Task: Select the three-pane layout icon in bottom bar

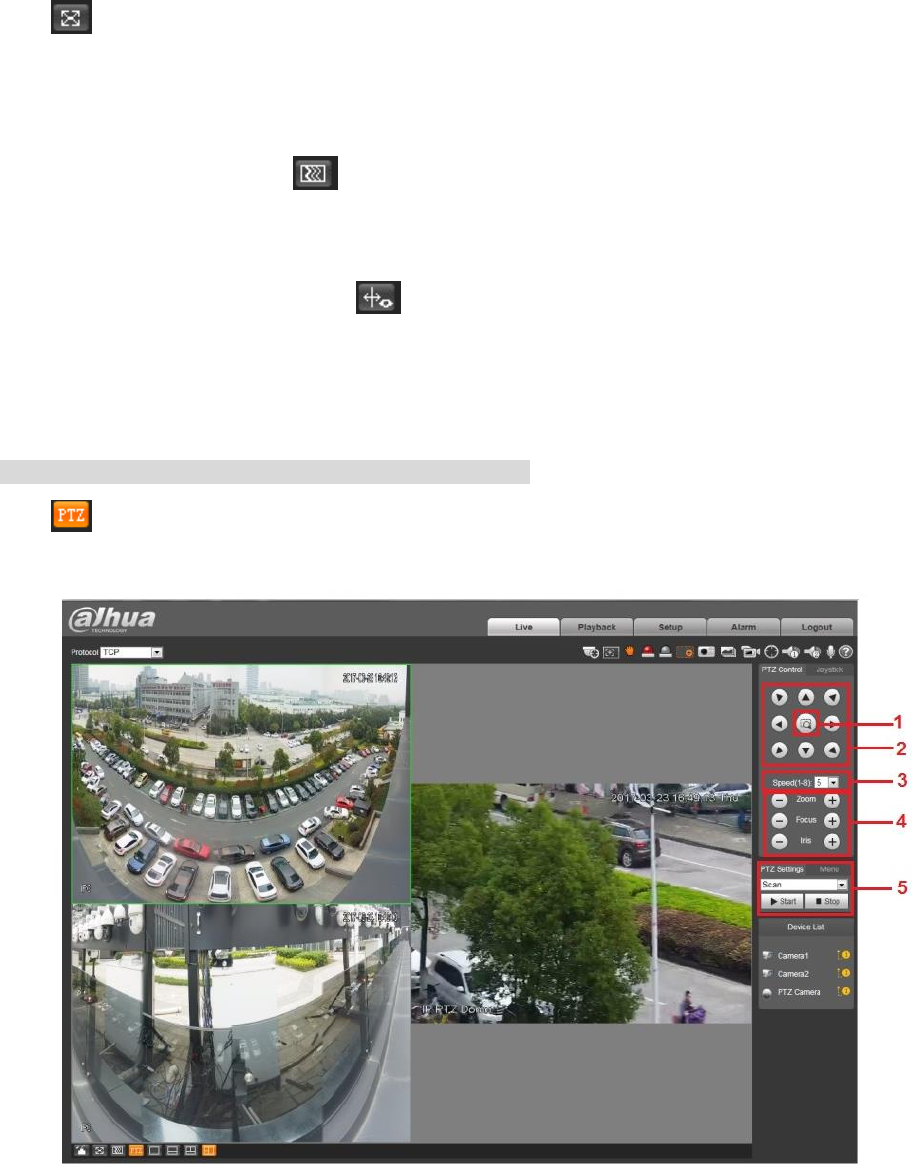Action: [x=191, y=1151]
